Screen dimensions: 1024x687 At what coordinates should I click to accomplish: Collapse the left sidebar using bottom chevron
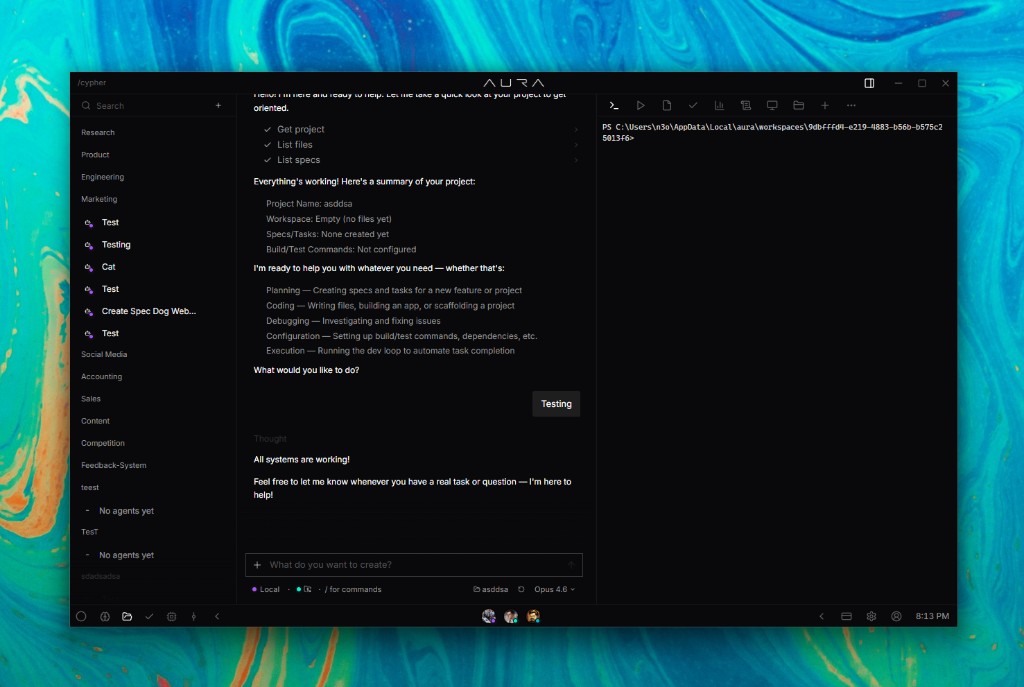217,617
